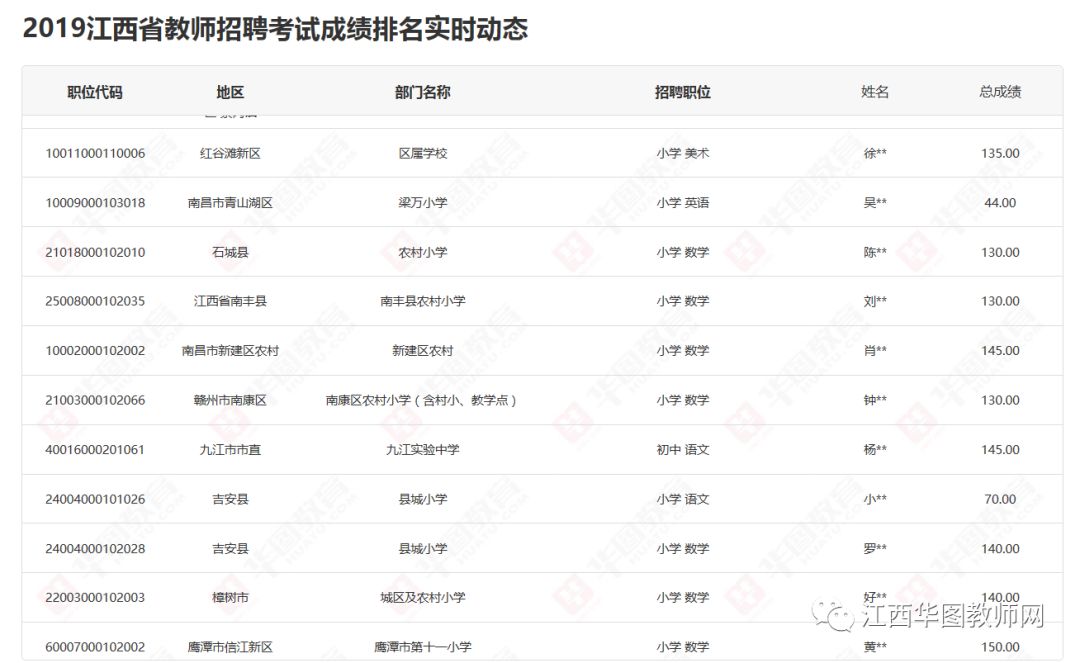The height and width of the screenshot is (663, 1080).
Task: Click score 145.00 in the 杨** row
Action: click(x=1000, y=450)
